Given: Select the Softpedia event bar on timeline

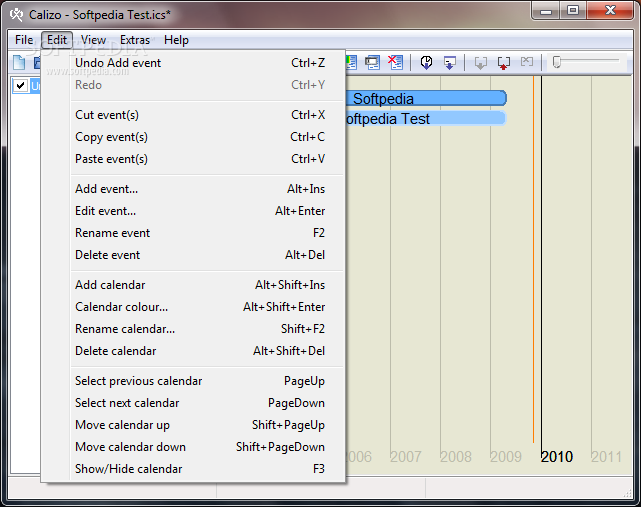Looking at the screenshot, I should point(426,99).
